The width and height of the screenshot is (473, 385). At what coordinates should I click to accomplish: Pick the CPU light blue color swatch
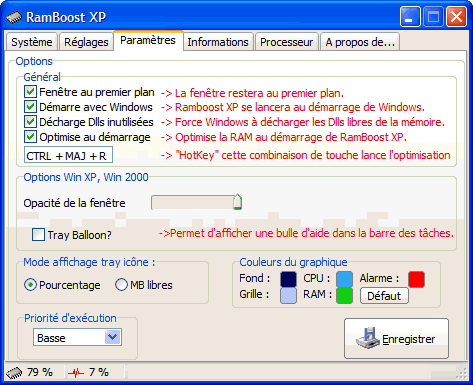coord(344,279)
